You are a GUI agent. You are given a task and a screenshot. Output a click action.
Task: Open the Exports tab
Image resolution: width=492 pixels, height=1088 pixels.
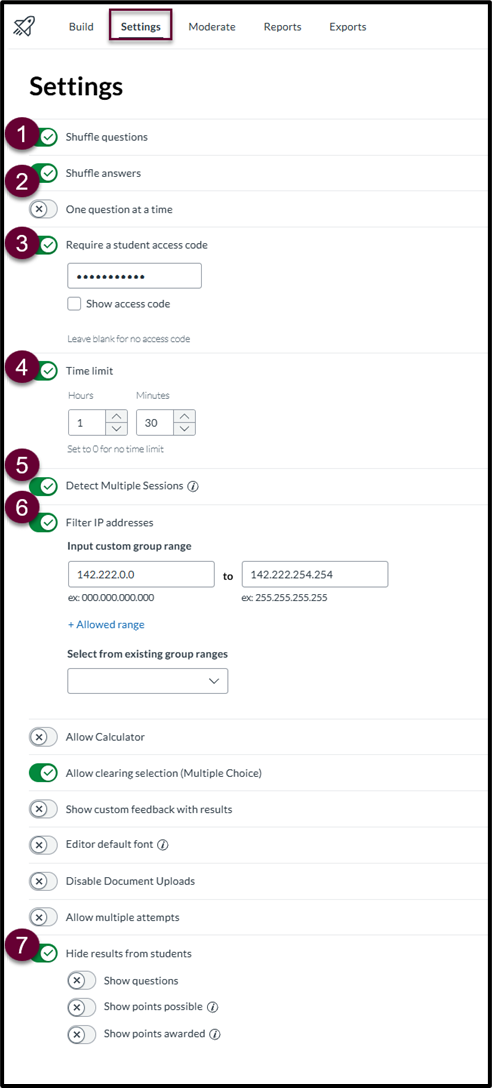coord(348,27)
